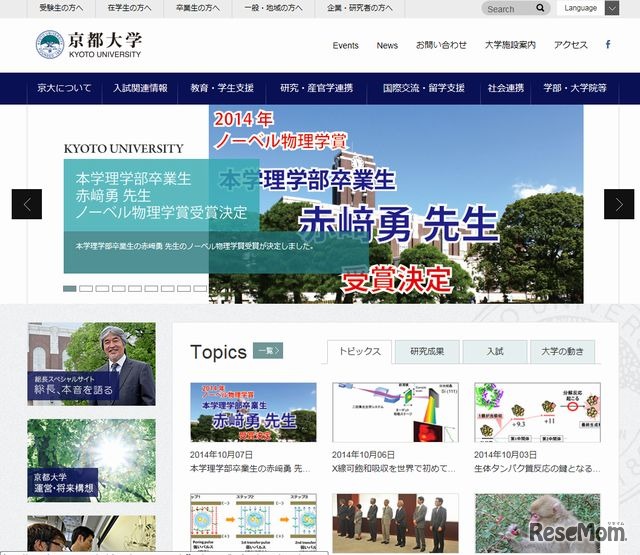Open 大学施設案内 link
The image size is (640, 555).
pos(510,45)
